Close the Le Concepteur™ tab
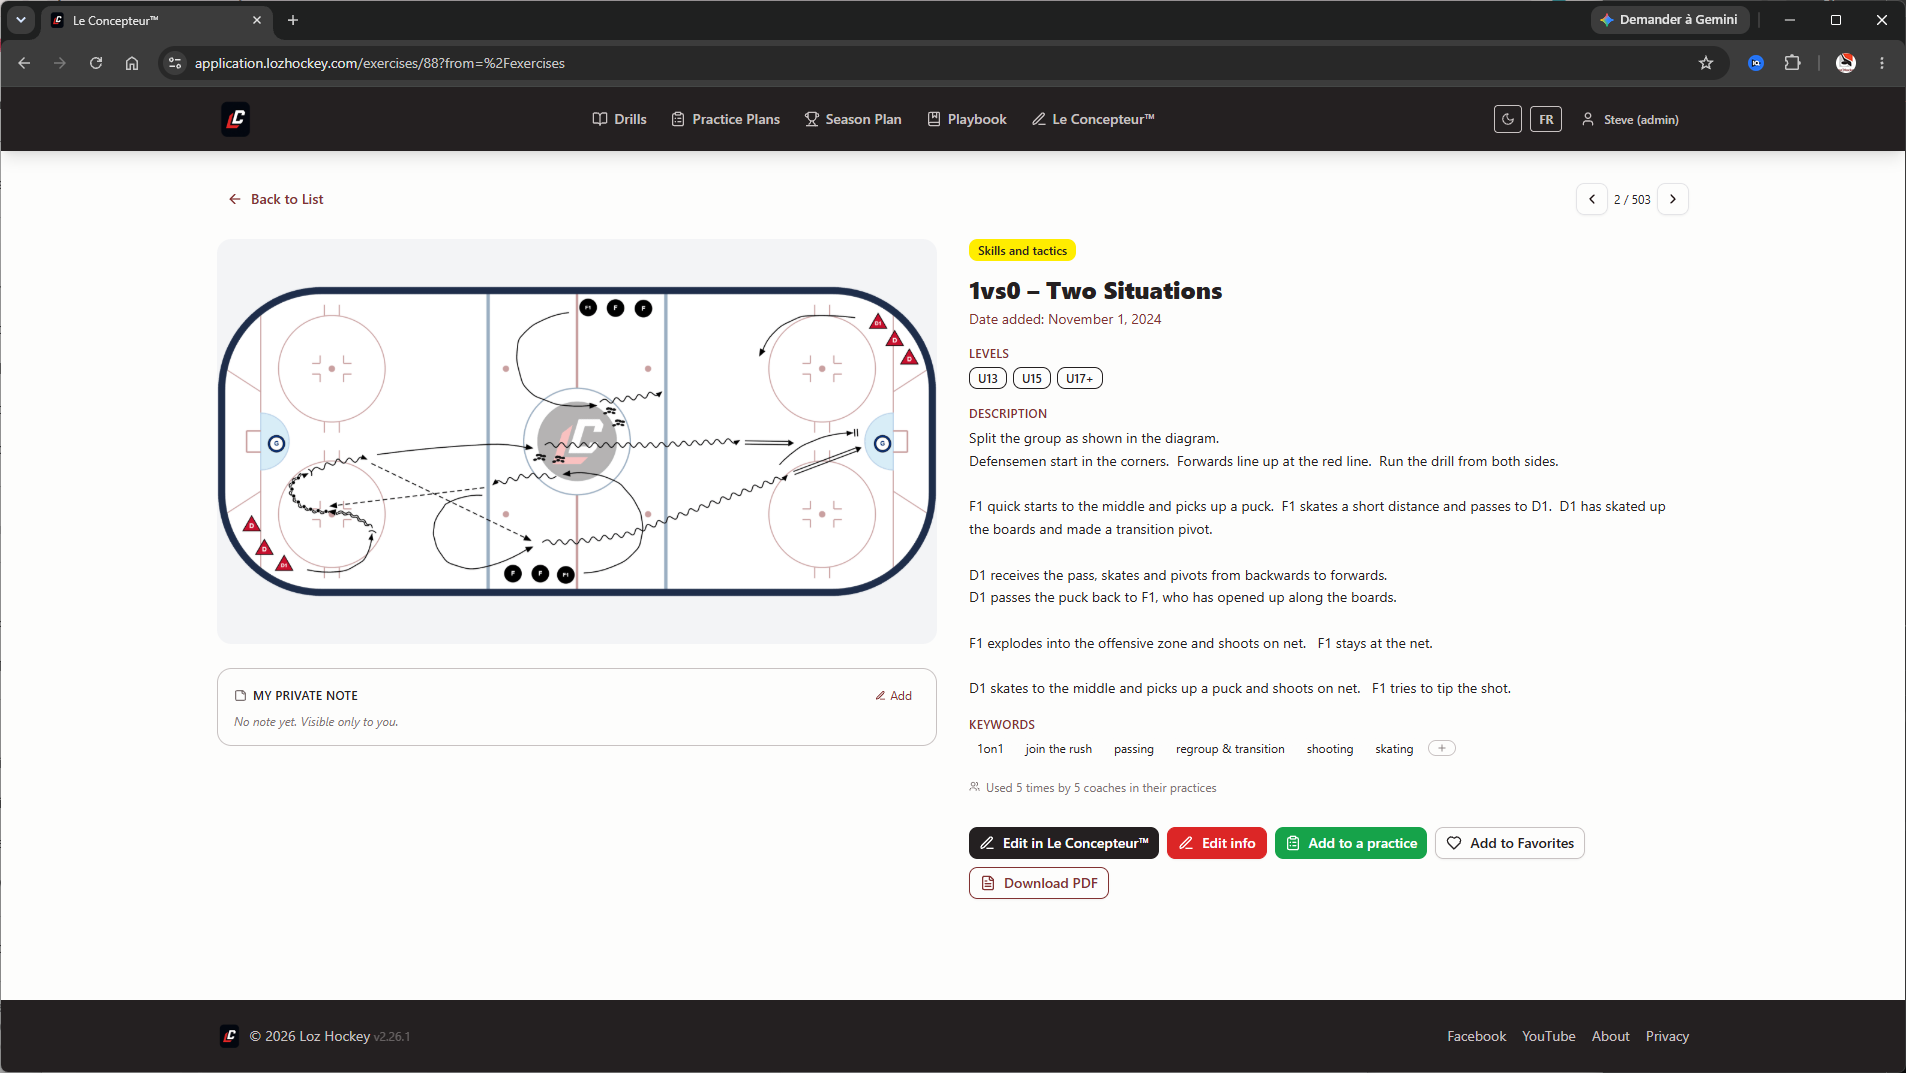This screenshot has height=1073, width=1906. [x=257, y=20]
